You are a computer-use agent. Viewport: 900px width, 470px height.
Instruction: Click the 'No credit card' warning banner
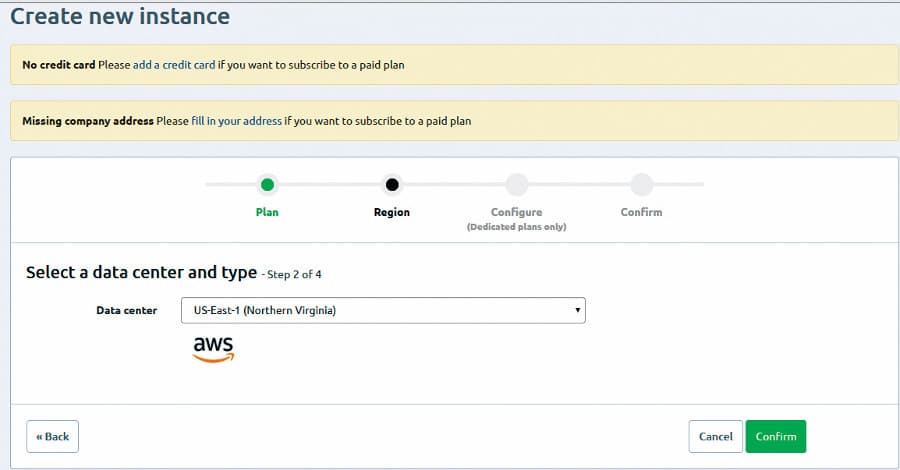click(600, 65)
